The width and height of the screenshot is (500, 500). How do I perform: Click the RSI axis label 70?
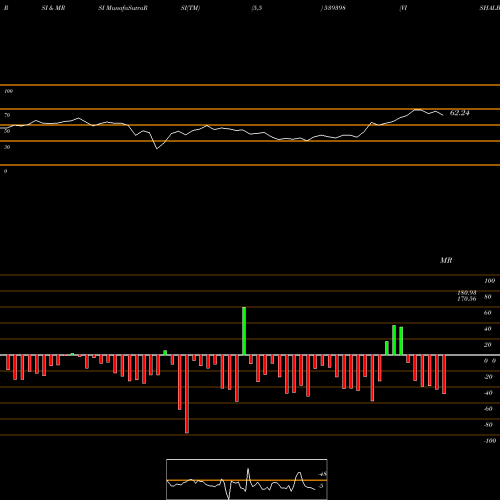point(7,115)
